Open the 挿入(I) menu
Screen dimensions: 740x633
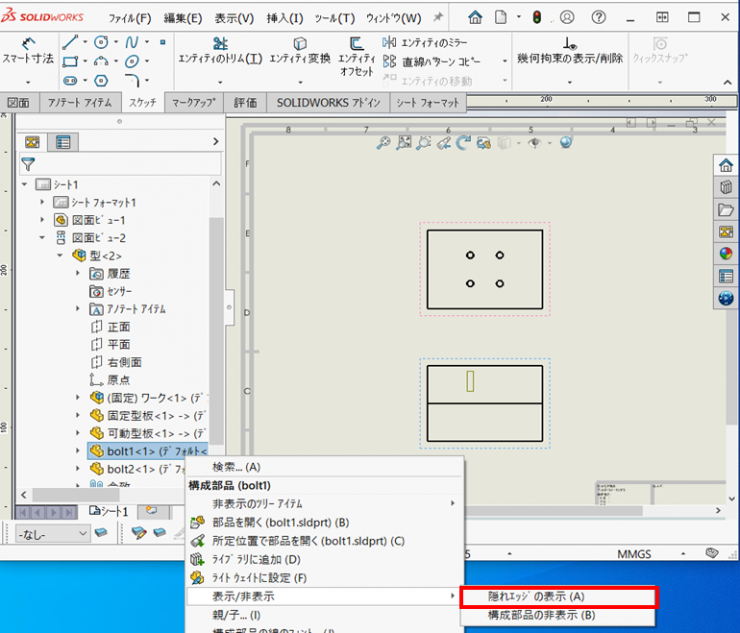[285, 18]
